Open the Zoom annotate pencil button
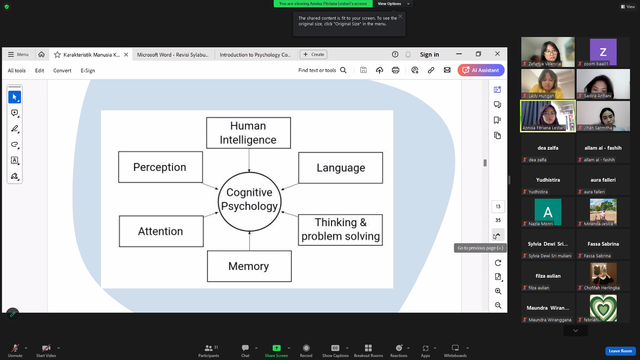640x360 pixels. [13, 314]
